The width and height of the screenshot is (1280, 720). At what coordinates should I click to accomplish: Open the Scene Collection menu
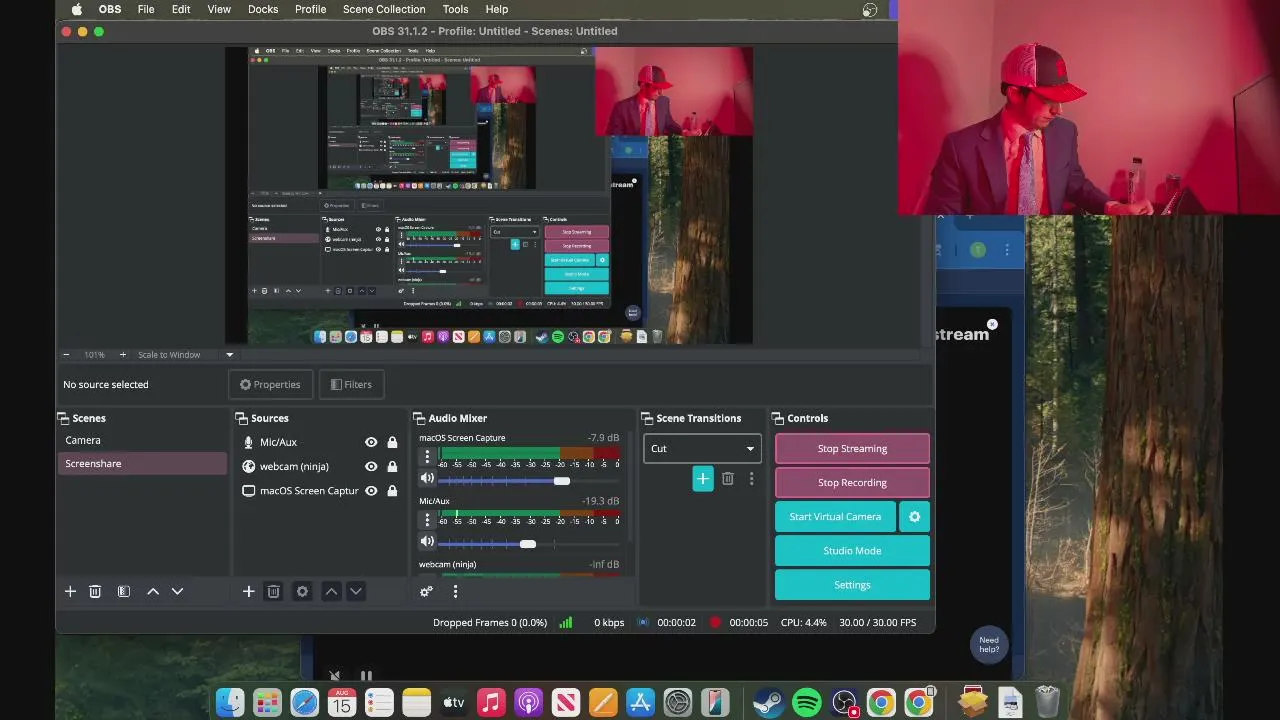tap(384, 9)
